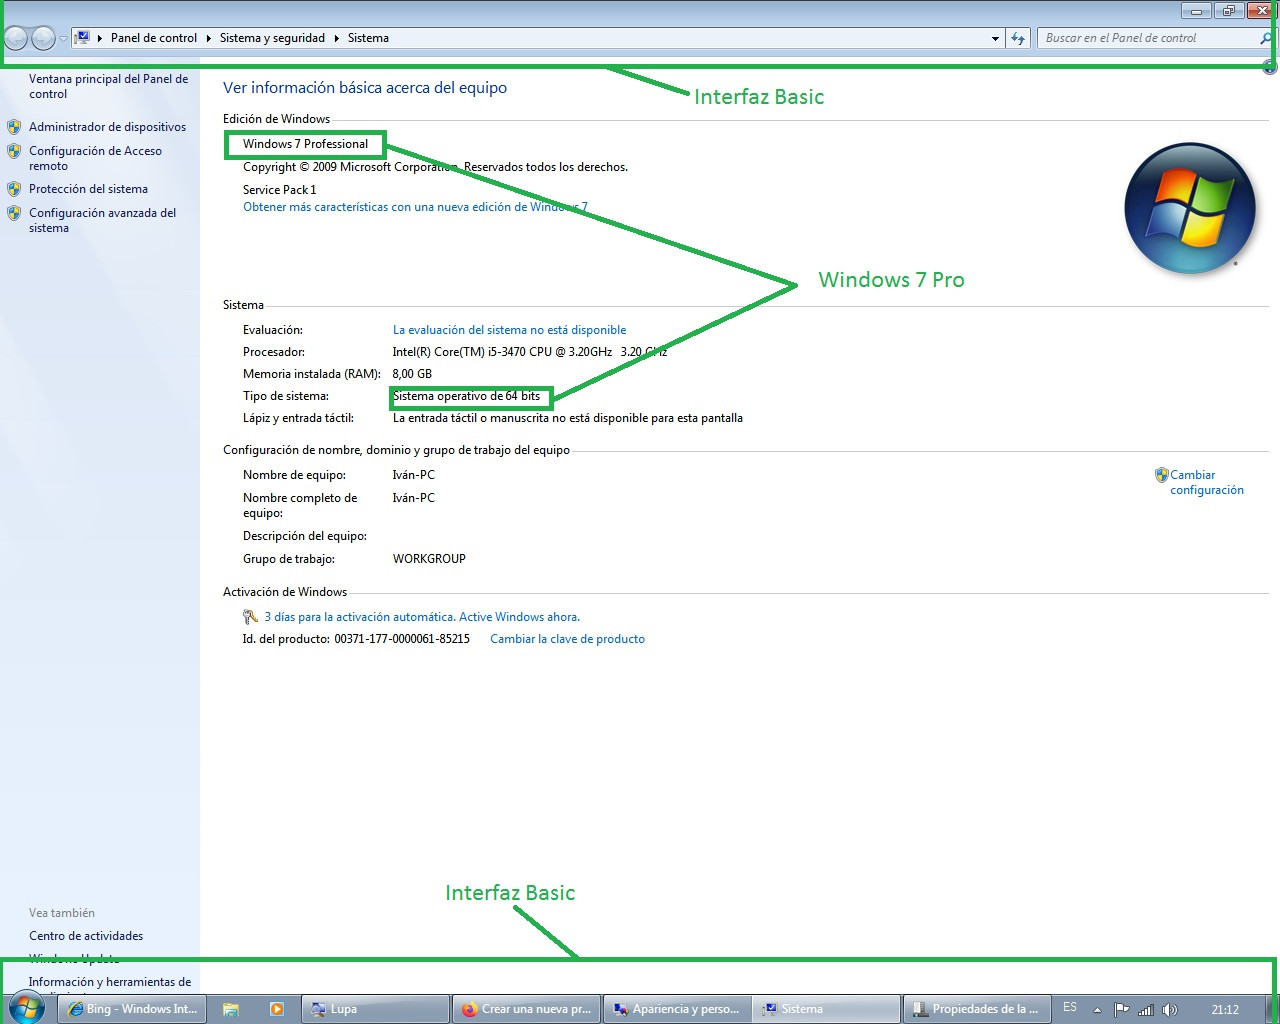Screen dimensions: 1280x1024
Task: Click the volume speaker tray icon
Action: tap(1169, 1010)
